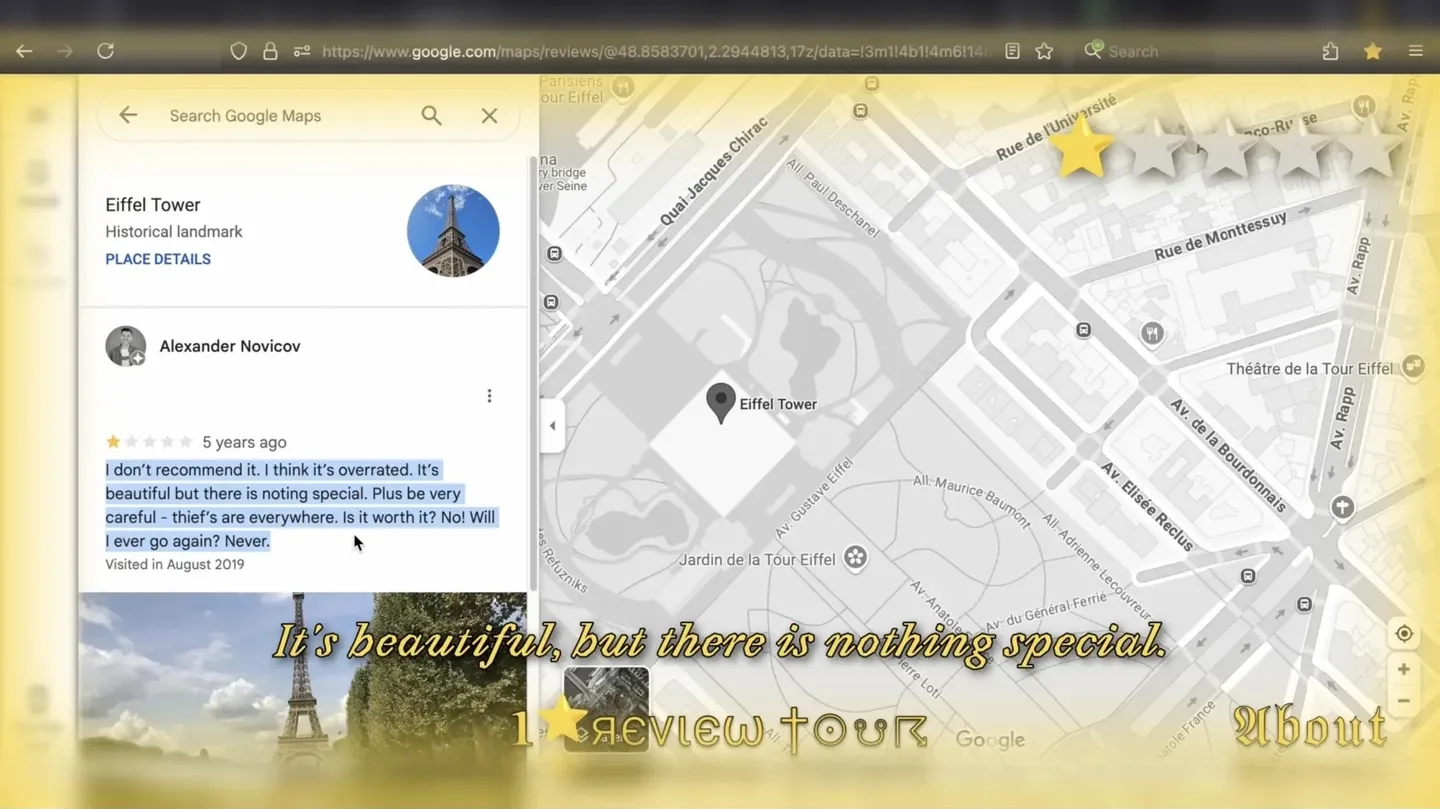Go back using the Maps panel arrow
Image resolution: width=1440 pixels, height=809 pixels.
[128, 116]
